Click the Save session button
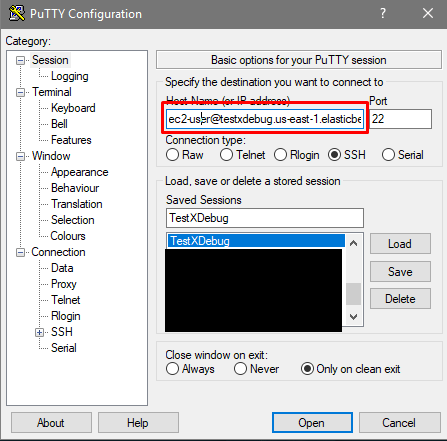The width and height of the screenshot is (447, 441). point(400,272)
